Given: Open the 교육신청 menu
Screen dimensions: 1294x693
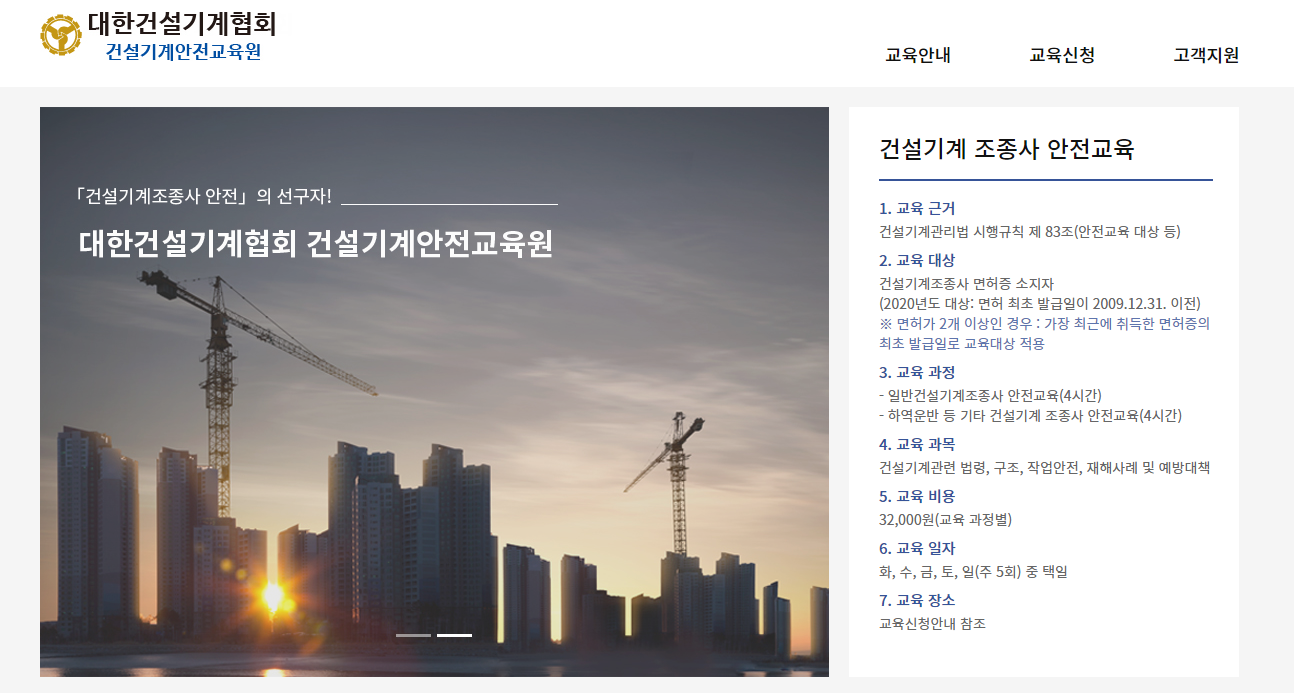Looking at the screenshot, I should [x=1062, y=55].
